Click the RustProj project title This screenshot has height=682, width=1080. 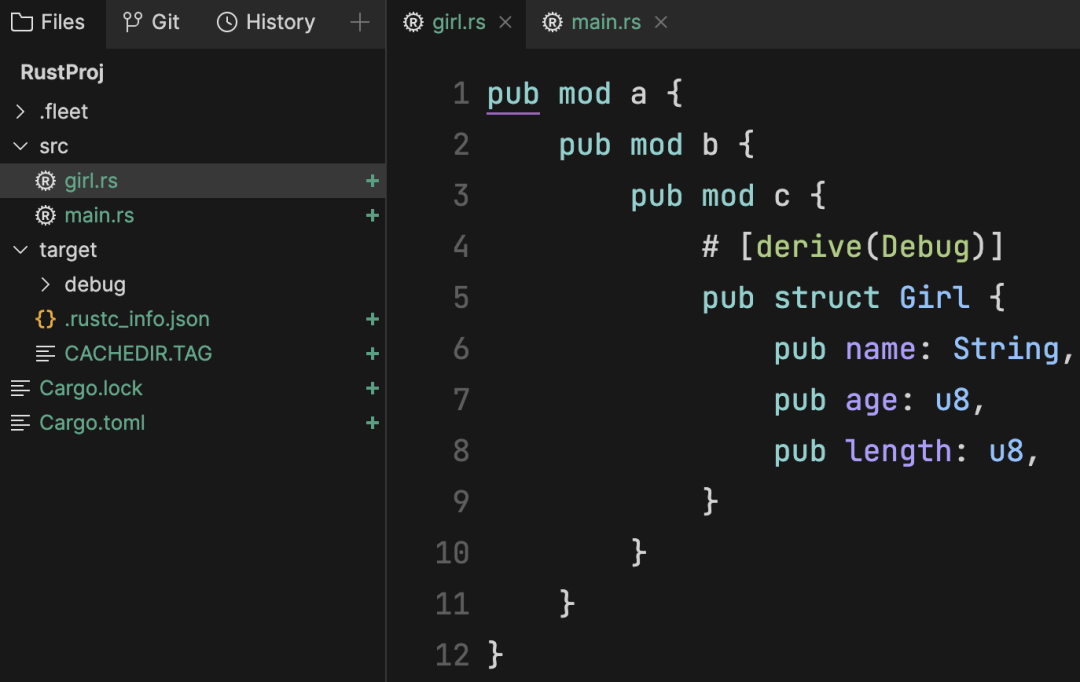tap(62, 72)
